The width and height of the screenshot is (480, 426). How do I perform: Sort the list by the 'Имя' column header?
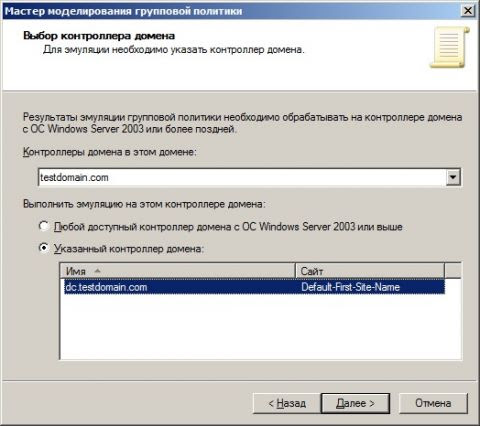coord(178,271)
